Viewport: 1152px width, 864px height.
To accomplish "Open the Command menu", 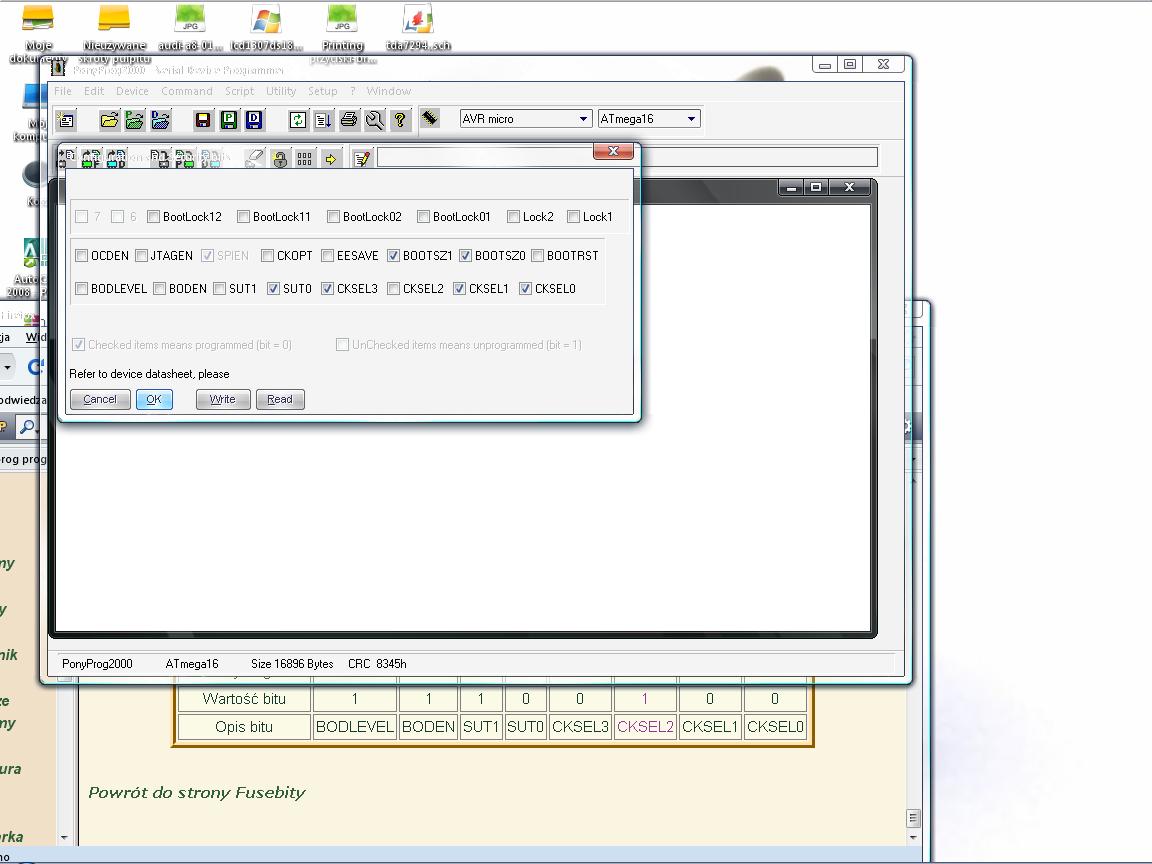I will point(187,91).
